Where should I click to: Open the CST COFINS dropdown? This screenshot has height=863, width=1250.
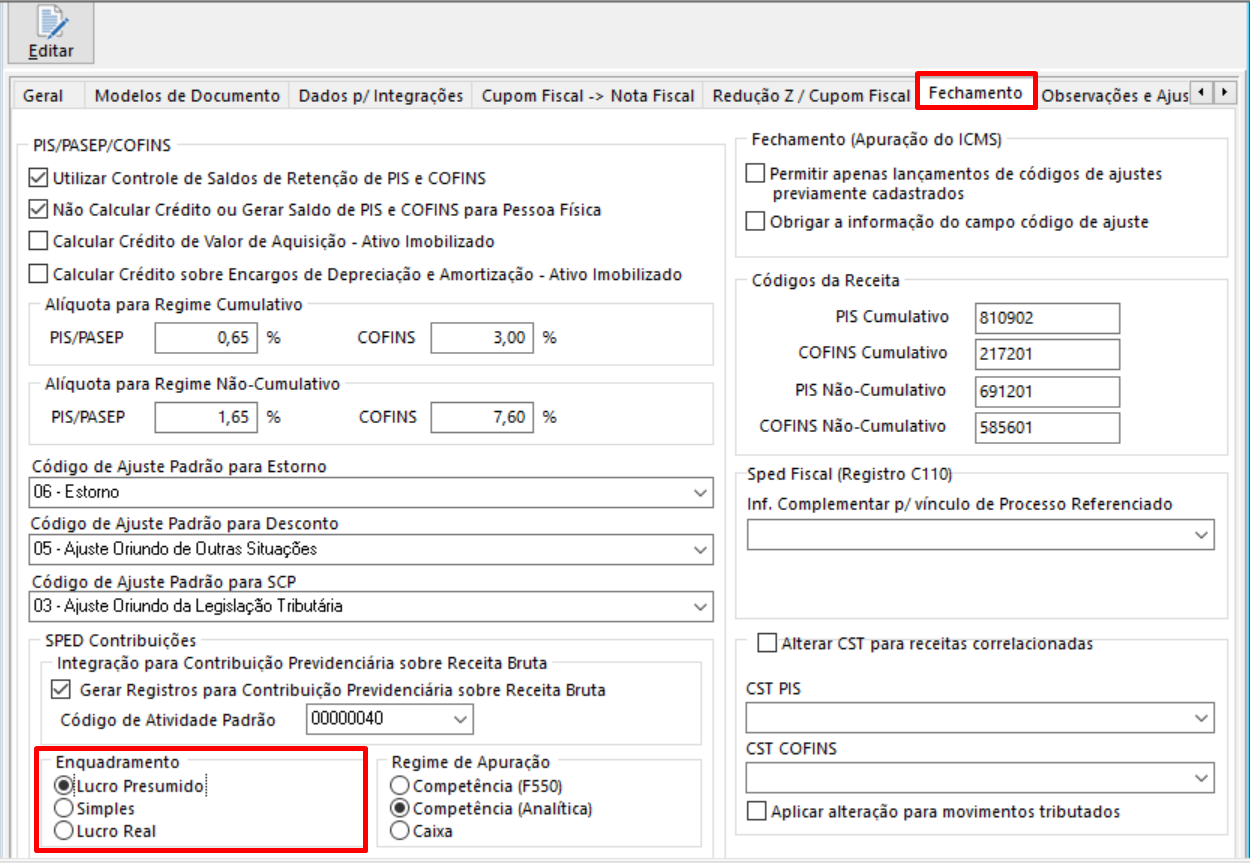[x=981, y=777]
